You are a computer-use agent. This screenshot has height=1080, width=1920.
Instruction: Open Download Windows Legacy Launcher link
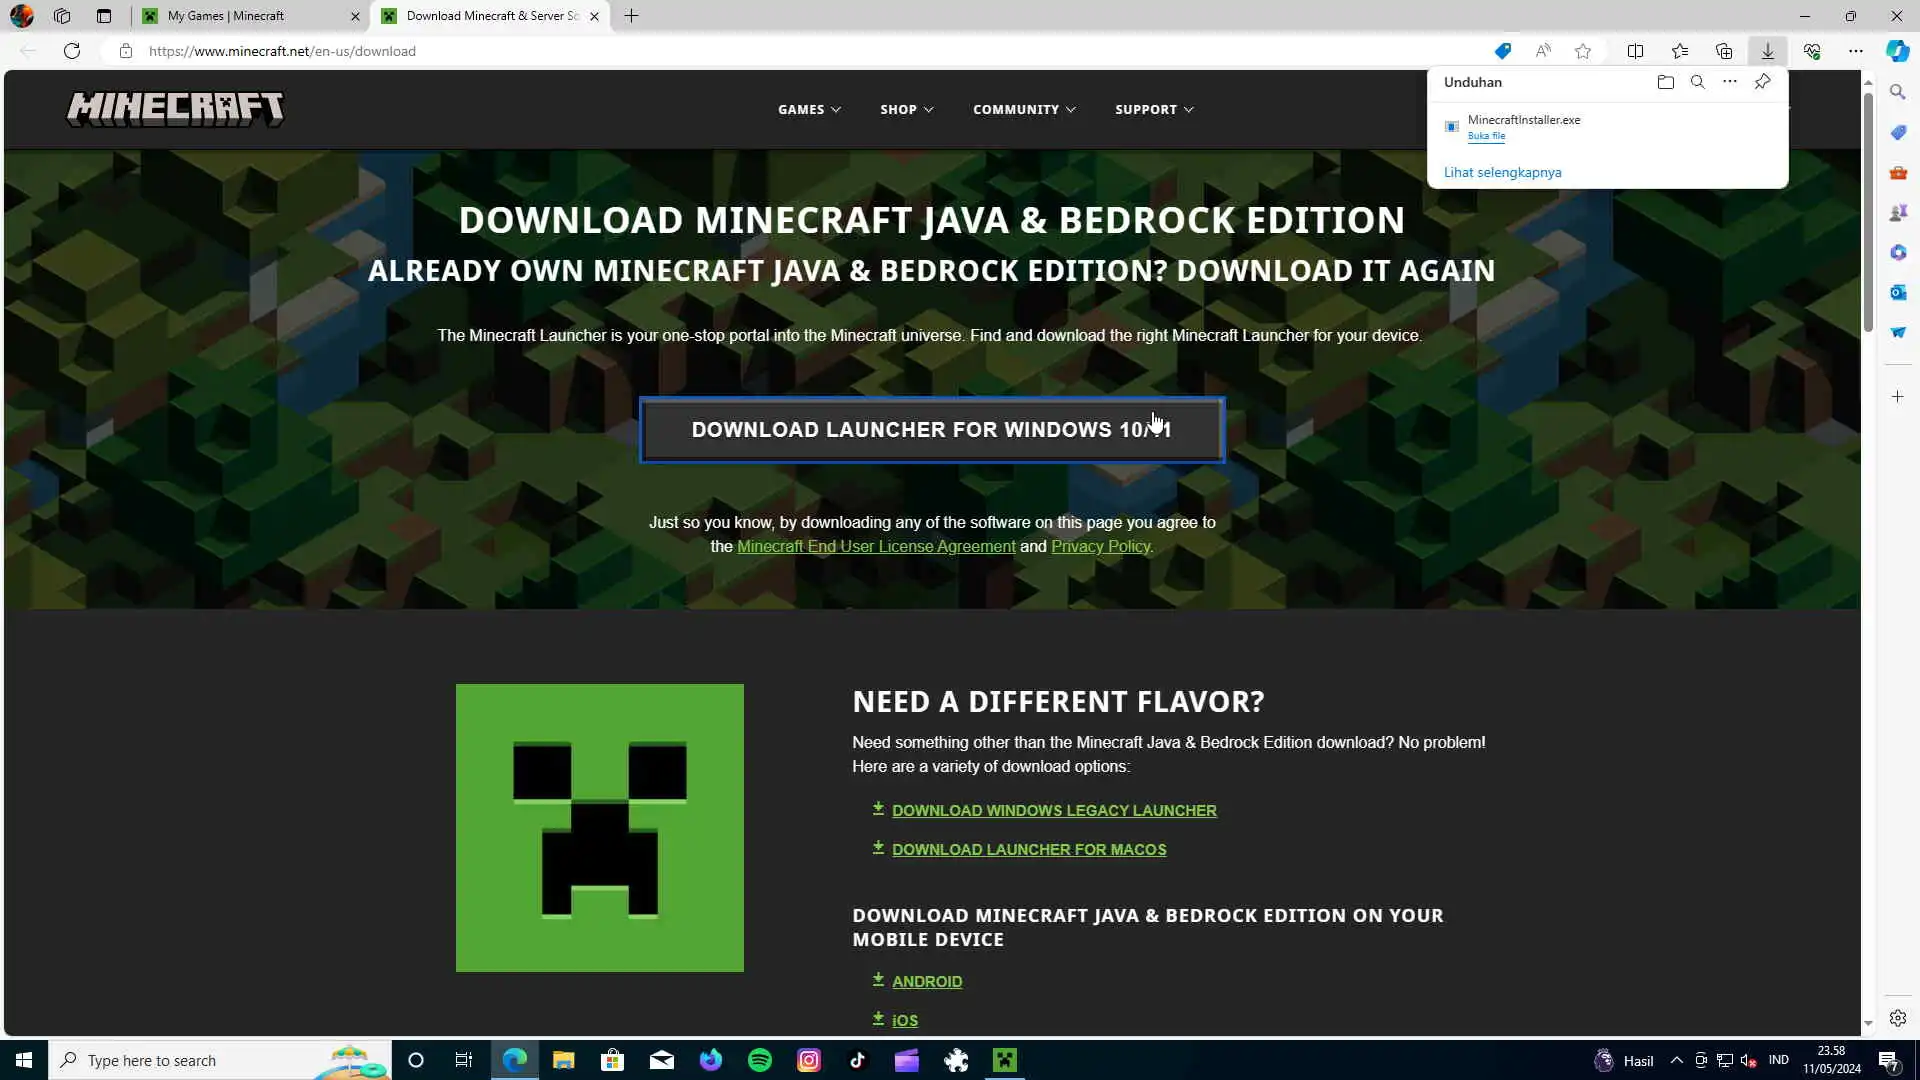click(1053, 811)
